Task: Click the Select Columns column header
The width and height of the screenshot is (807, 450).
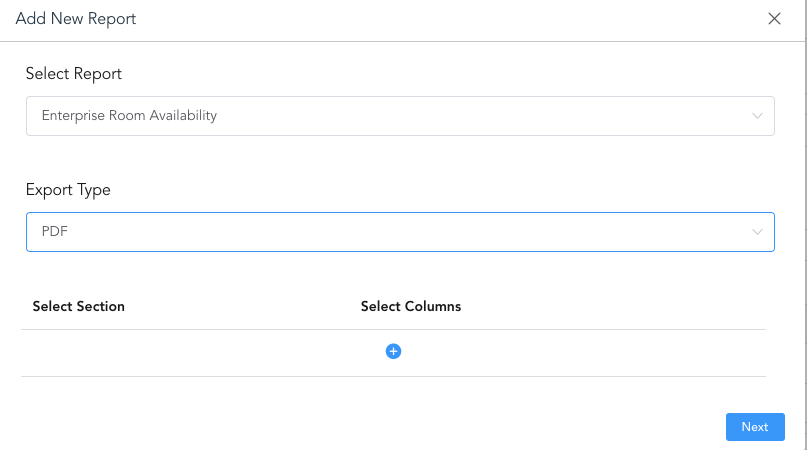Action: (x=411, y=306)
